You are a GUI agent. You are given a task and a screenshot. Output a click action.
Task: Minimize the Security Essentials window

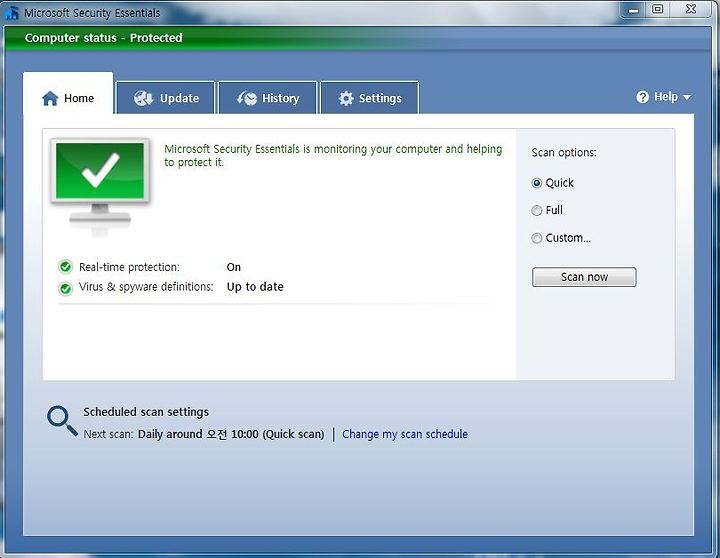point(633,9)
